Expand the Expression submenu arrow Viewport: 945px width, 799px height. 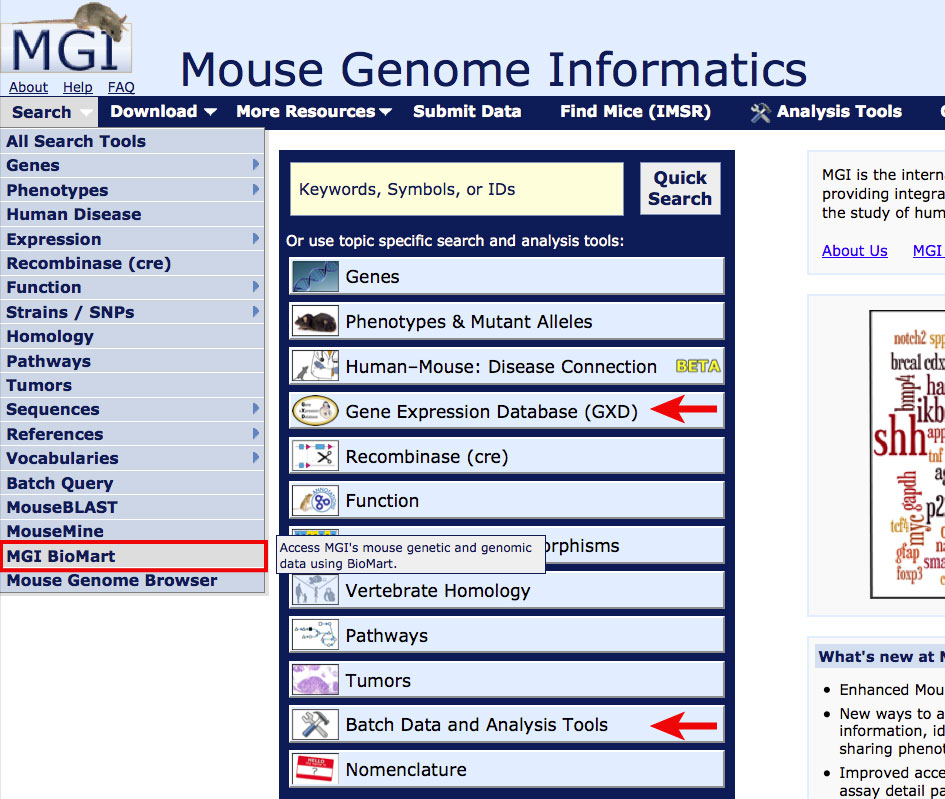(x=256, y=238)
